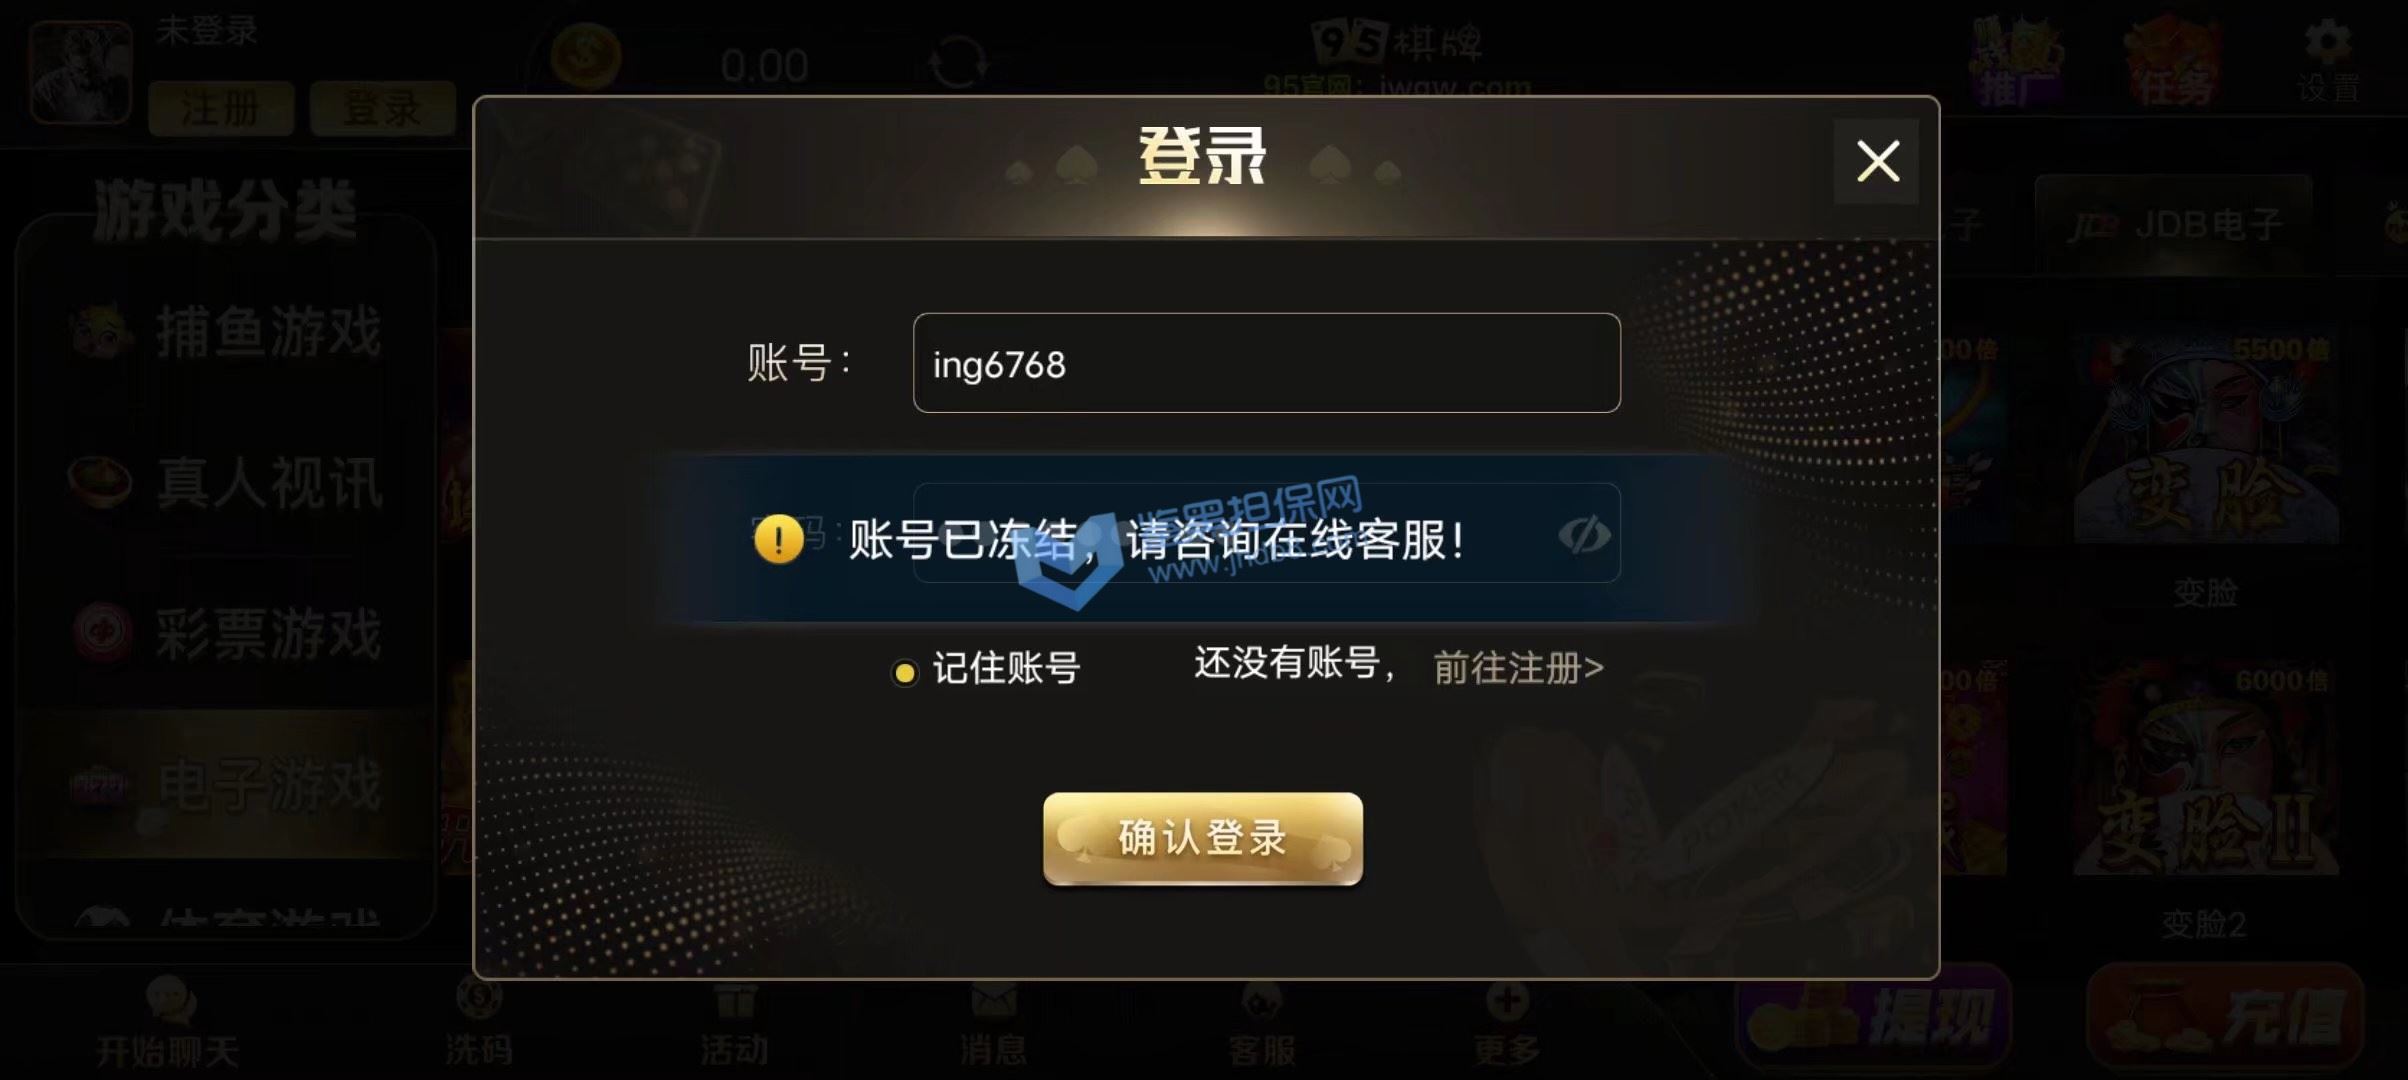
Task: Click the 充值 recharge button
Action: pyautogui.click(x=2226, y=1016)
